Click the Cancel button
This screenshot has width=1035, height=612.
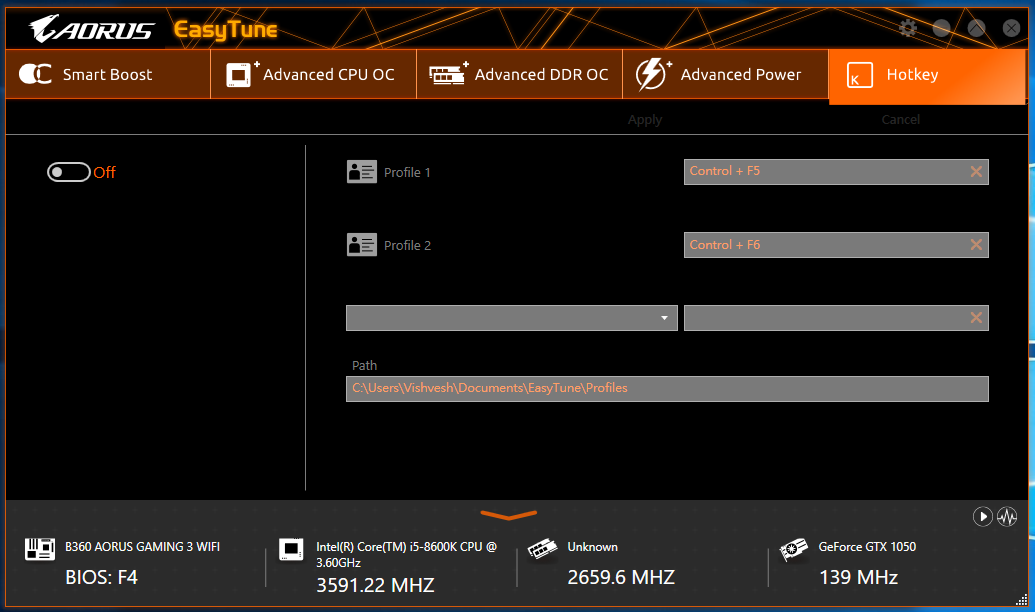click(x=900, y=119)
